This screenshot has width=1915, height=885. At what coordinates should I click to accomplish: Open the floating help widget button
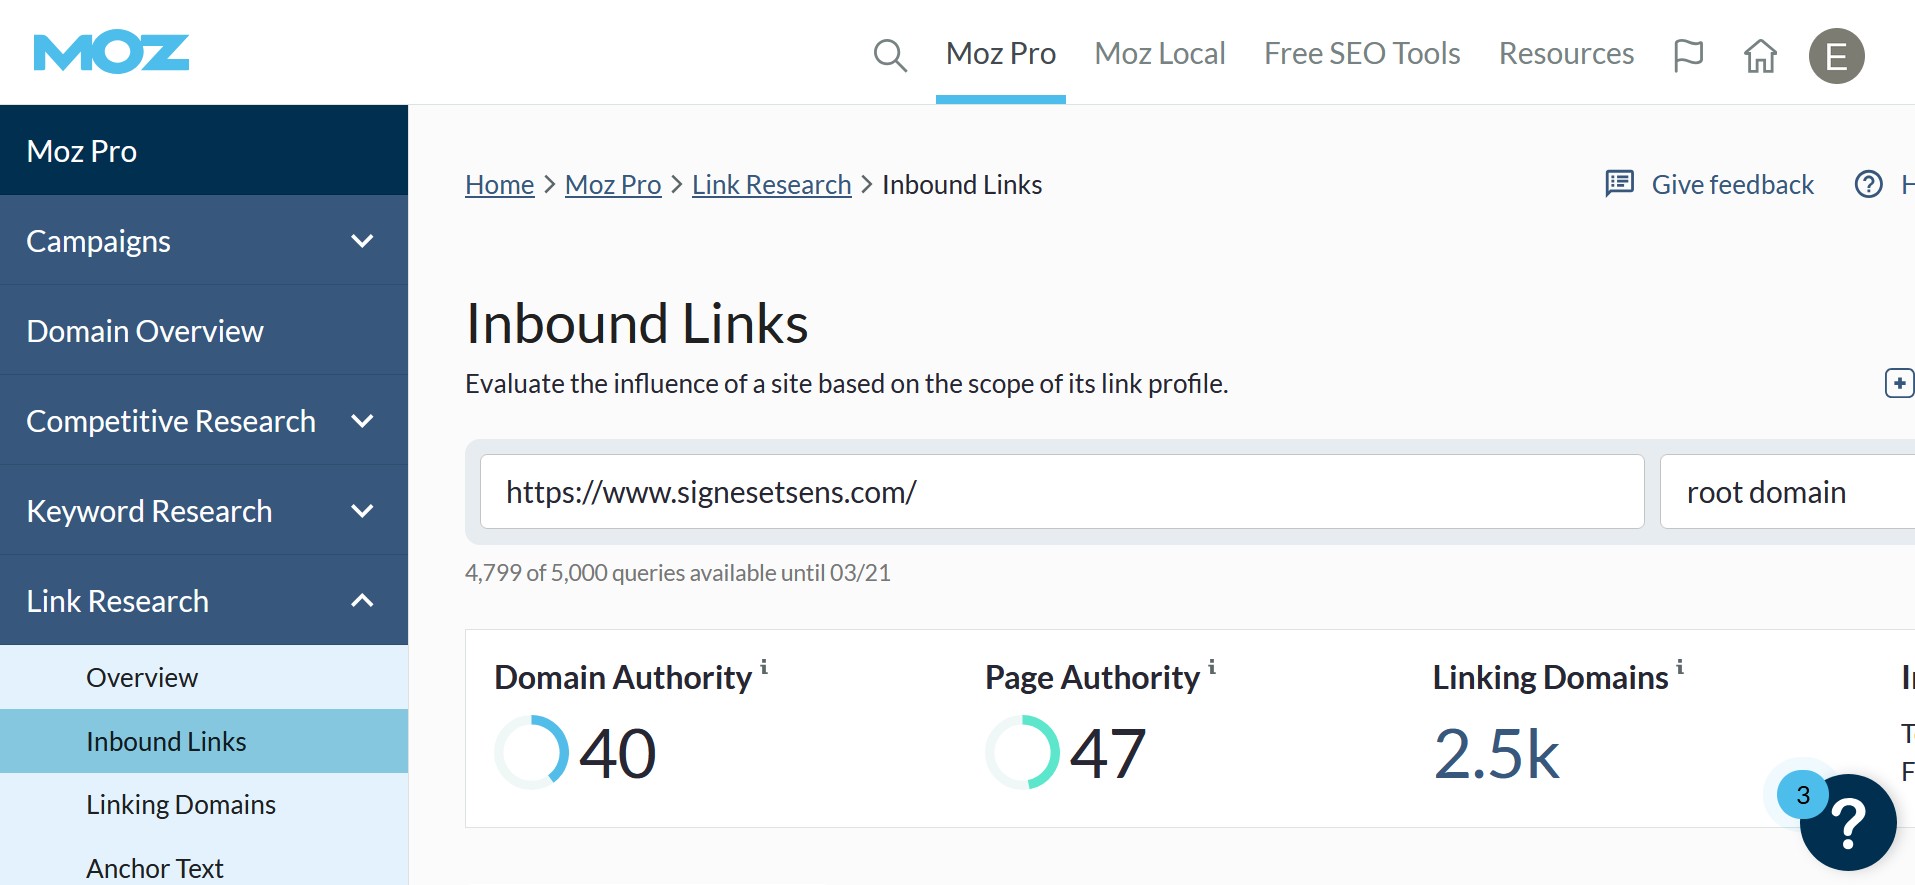1848,822
